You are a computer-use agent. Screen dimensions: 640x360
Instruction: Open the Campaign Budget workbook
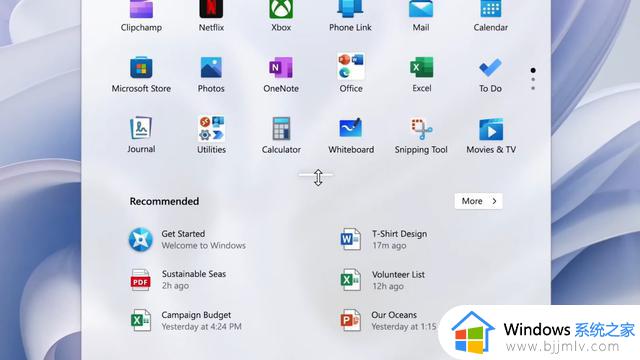click(186, 320)
